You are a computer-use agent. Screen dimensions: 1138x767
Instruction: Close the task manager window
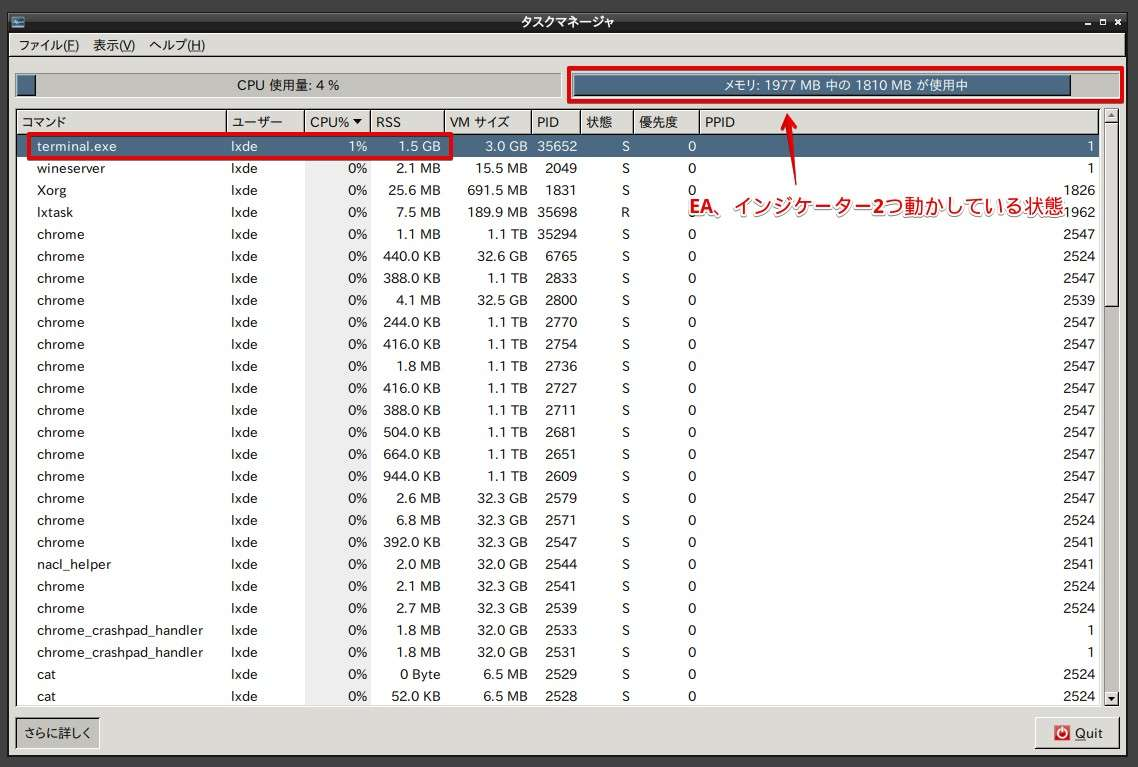tap(1118, 22)
